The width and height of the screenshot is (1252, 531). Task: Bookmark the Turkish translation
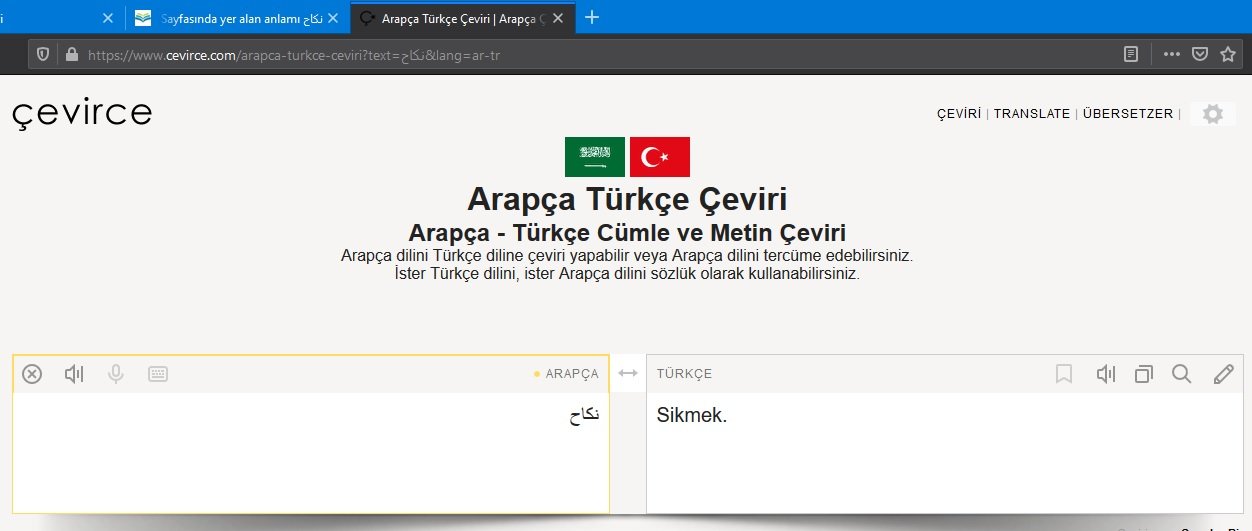tap(1064, 374)
